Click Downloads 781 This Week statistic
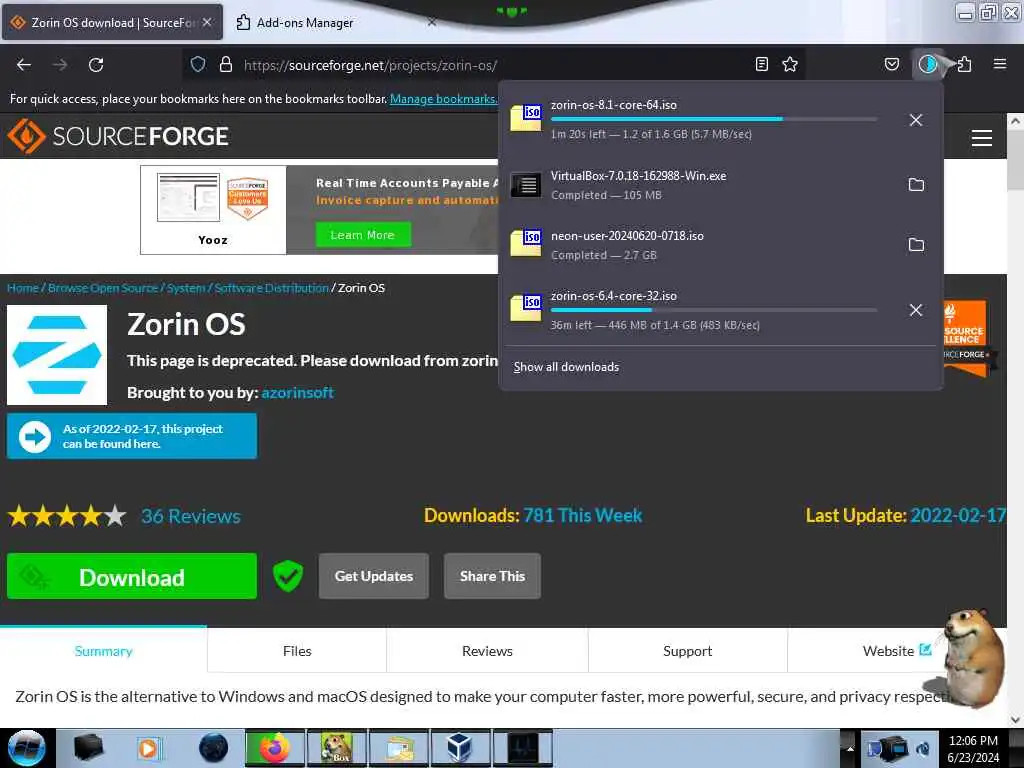1024x768 pixels. [x=533, y=515]
